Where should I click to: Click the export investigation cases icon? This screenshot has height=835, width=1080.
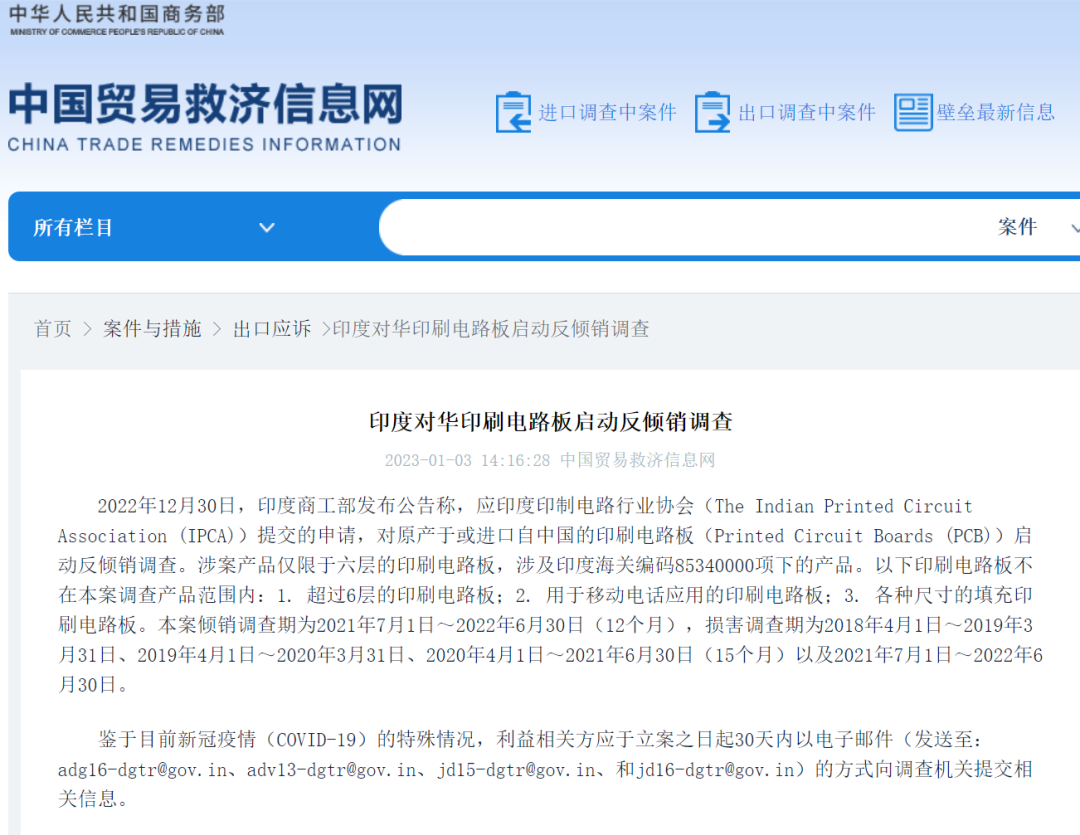(x=713, y=112)
